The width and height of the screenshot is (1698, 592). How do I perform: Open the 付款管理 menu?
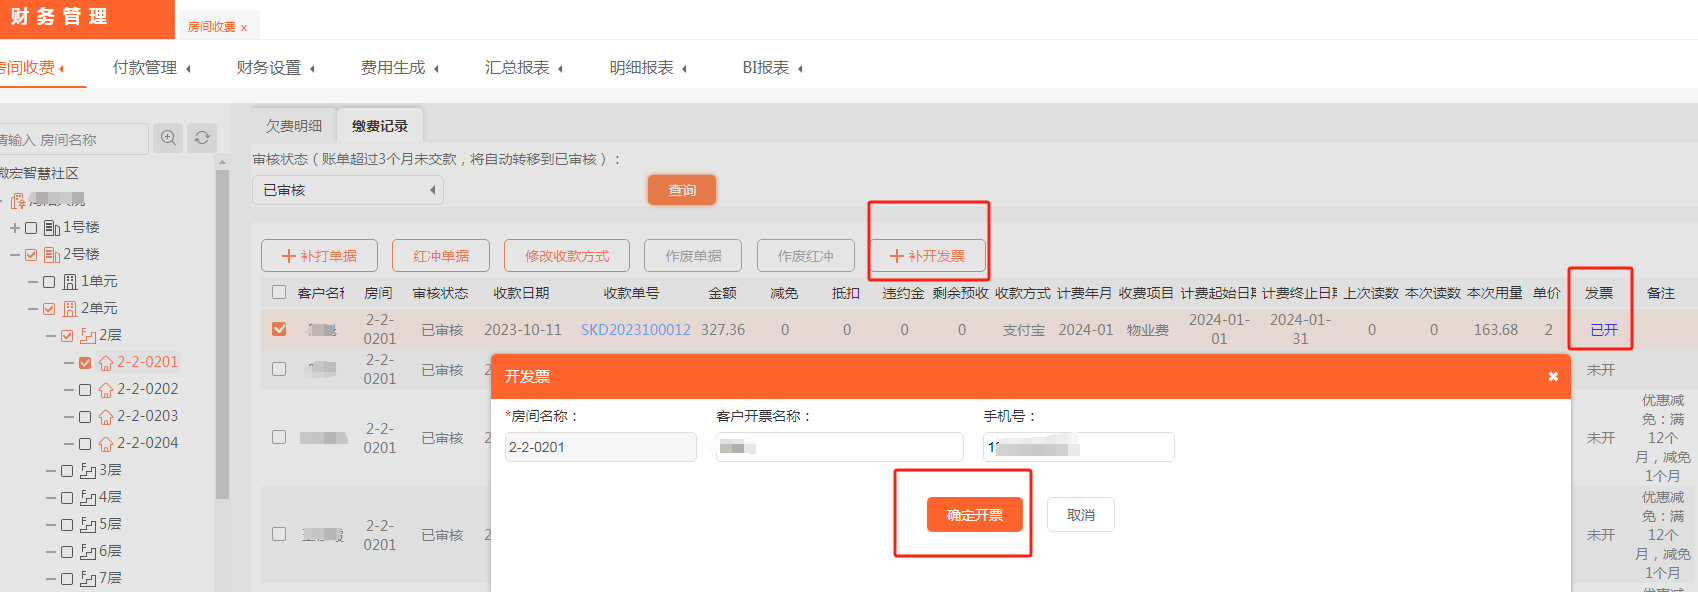[x=151, y=68]
